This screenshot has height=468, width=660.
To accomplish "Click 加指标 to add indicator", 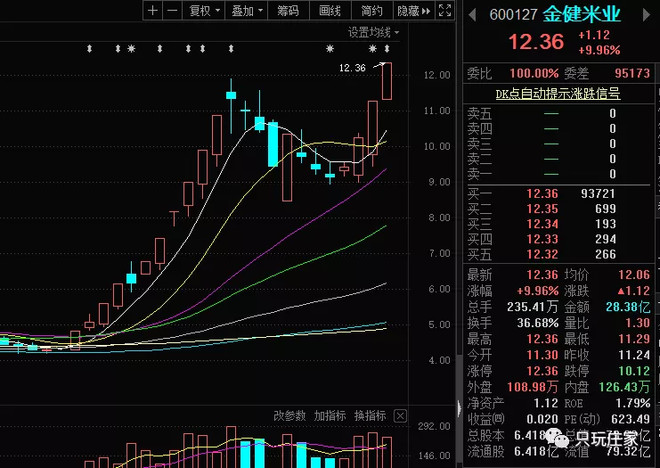I will 330,416.
